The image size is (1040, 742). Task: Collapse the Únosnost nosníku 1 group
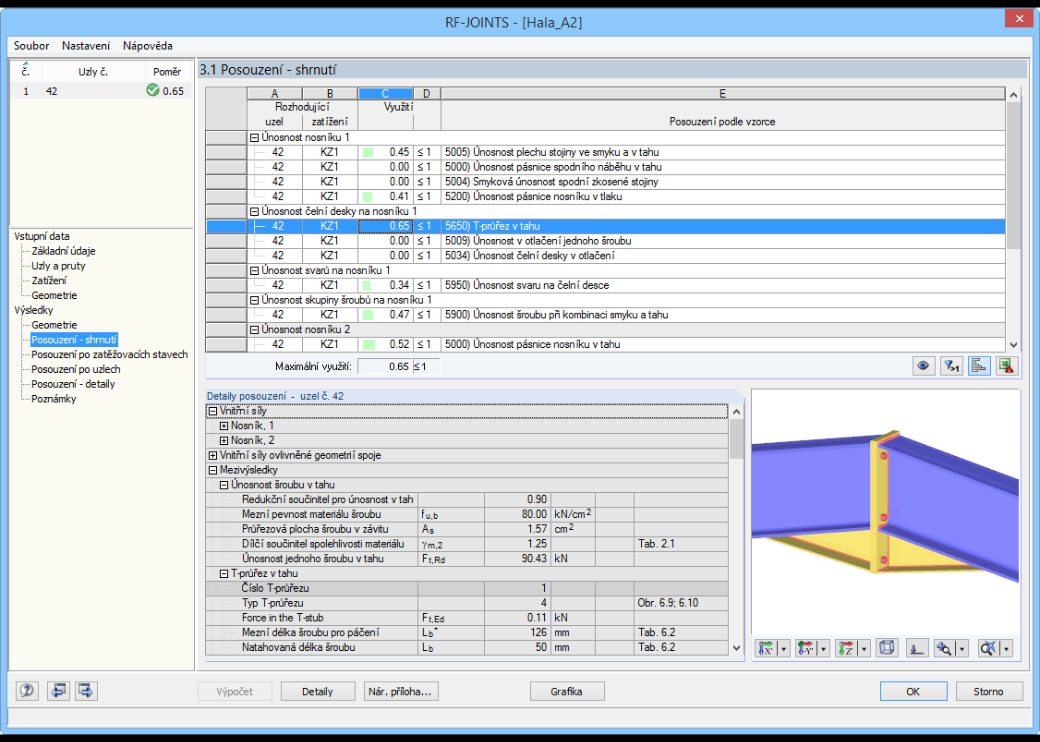[254, 138]
